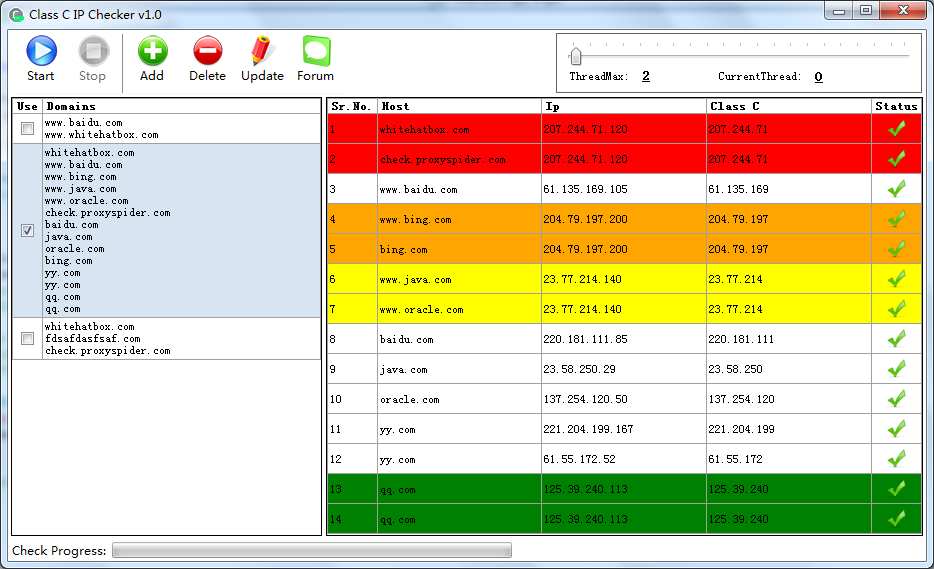This screenshot has height=569, width=934.
Task: Click the Start play icon
Action: coord(41,51)
